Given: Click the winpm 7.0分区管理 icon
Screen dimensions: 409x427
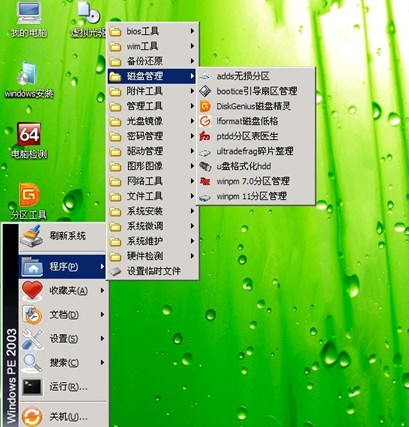Looking at the screenshot, I should pyautogui.click(x=205, y=181).
